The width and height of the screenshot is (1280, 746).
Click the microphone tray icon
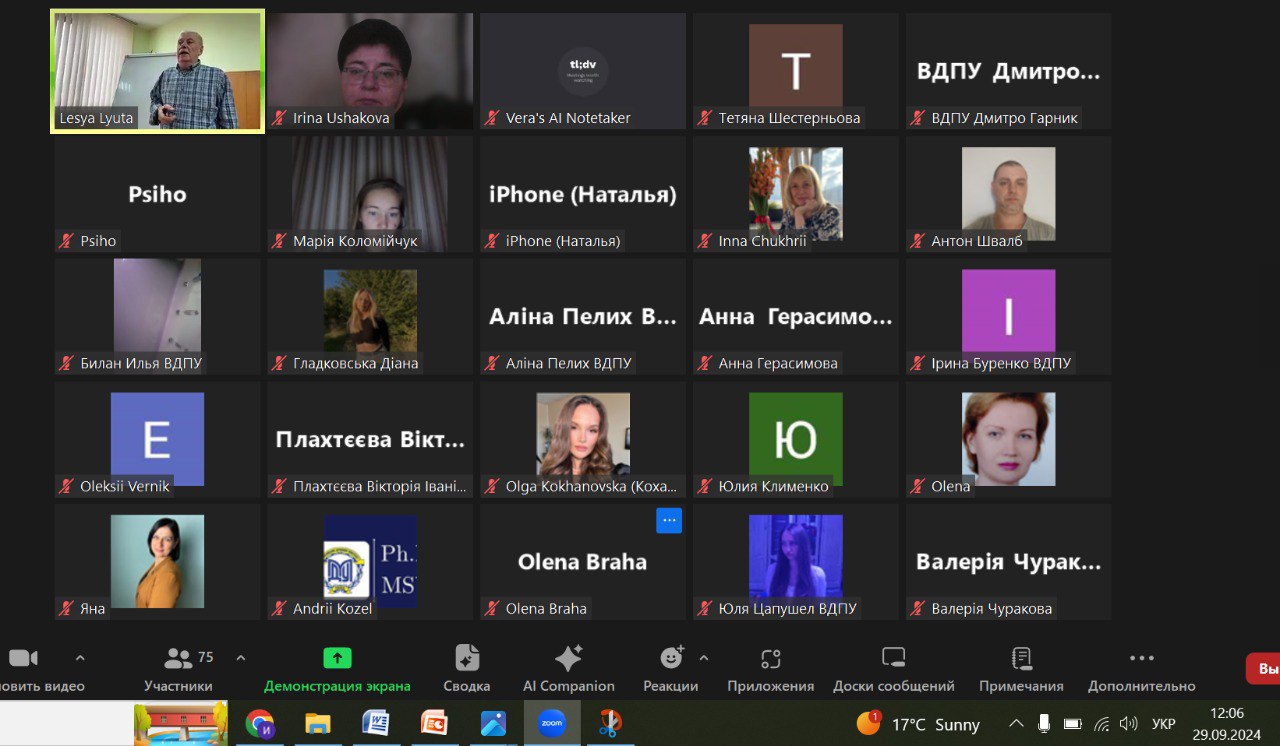click(1044, 723)
